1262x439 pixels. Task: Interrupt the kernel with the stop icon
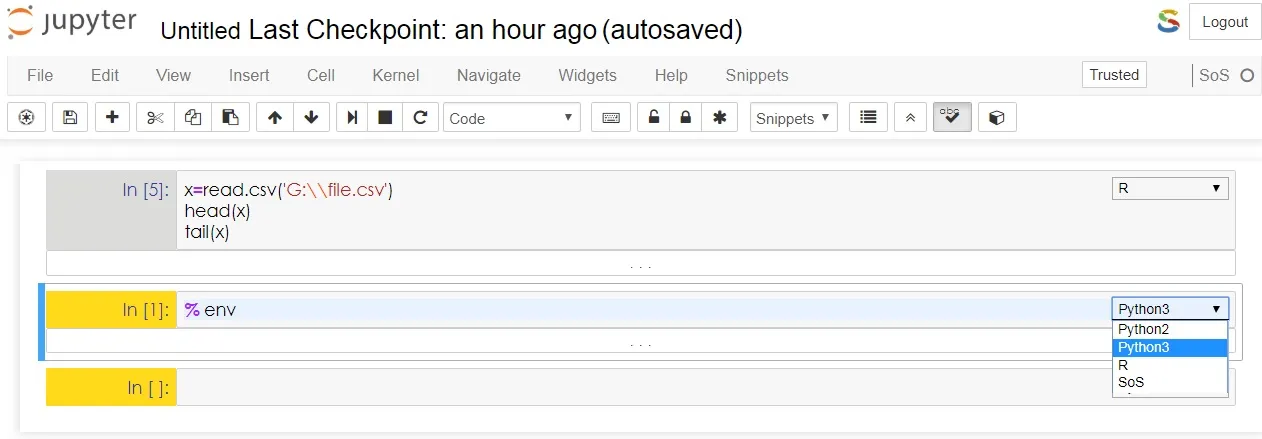[385, 117]
